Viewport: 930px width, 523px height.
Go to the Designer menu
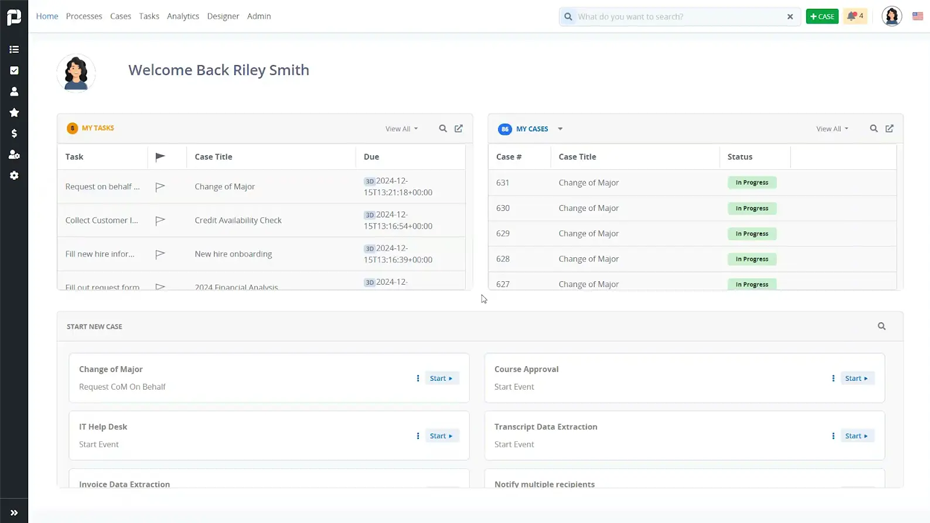(x=223, y=17)
